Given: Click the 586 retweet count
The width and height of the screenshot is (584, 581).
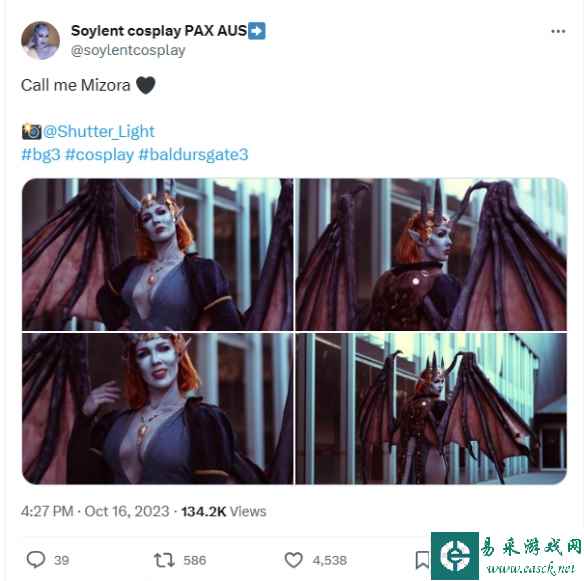Looking at the screenshot, I should (x=194, y=560).
